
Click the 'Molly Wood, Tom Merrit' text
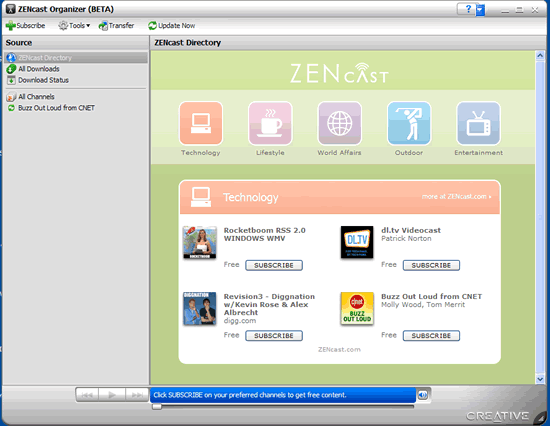click(423, 305)
